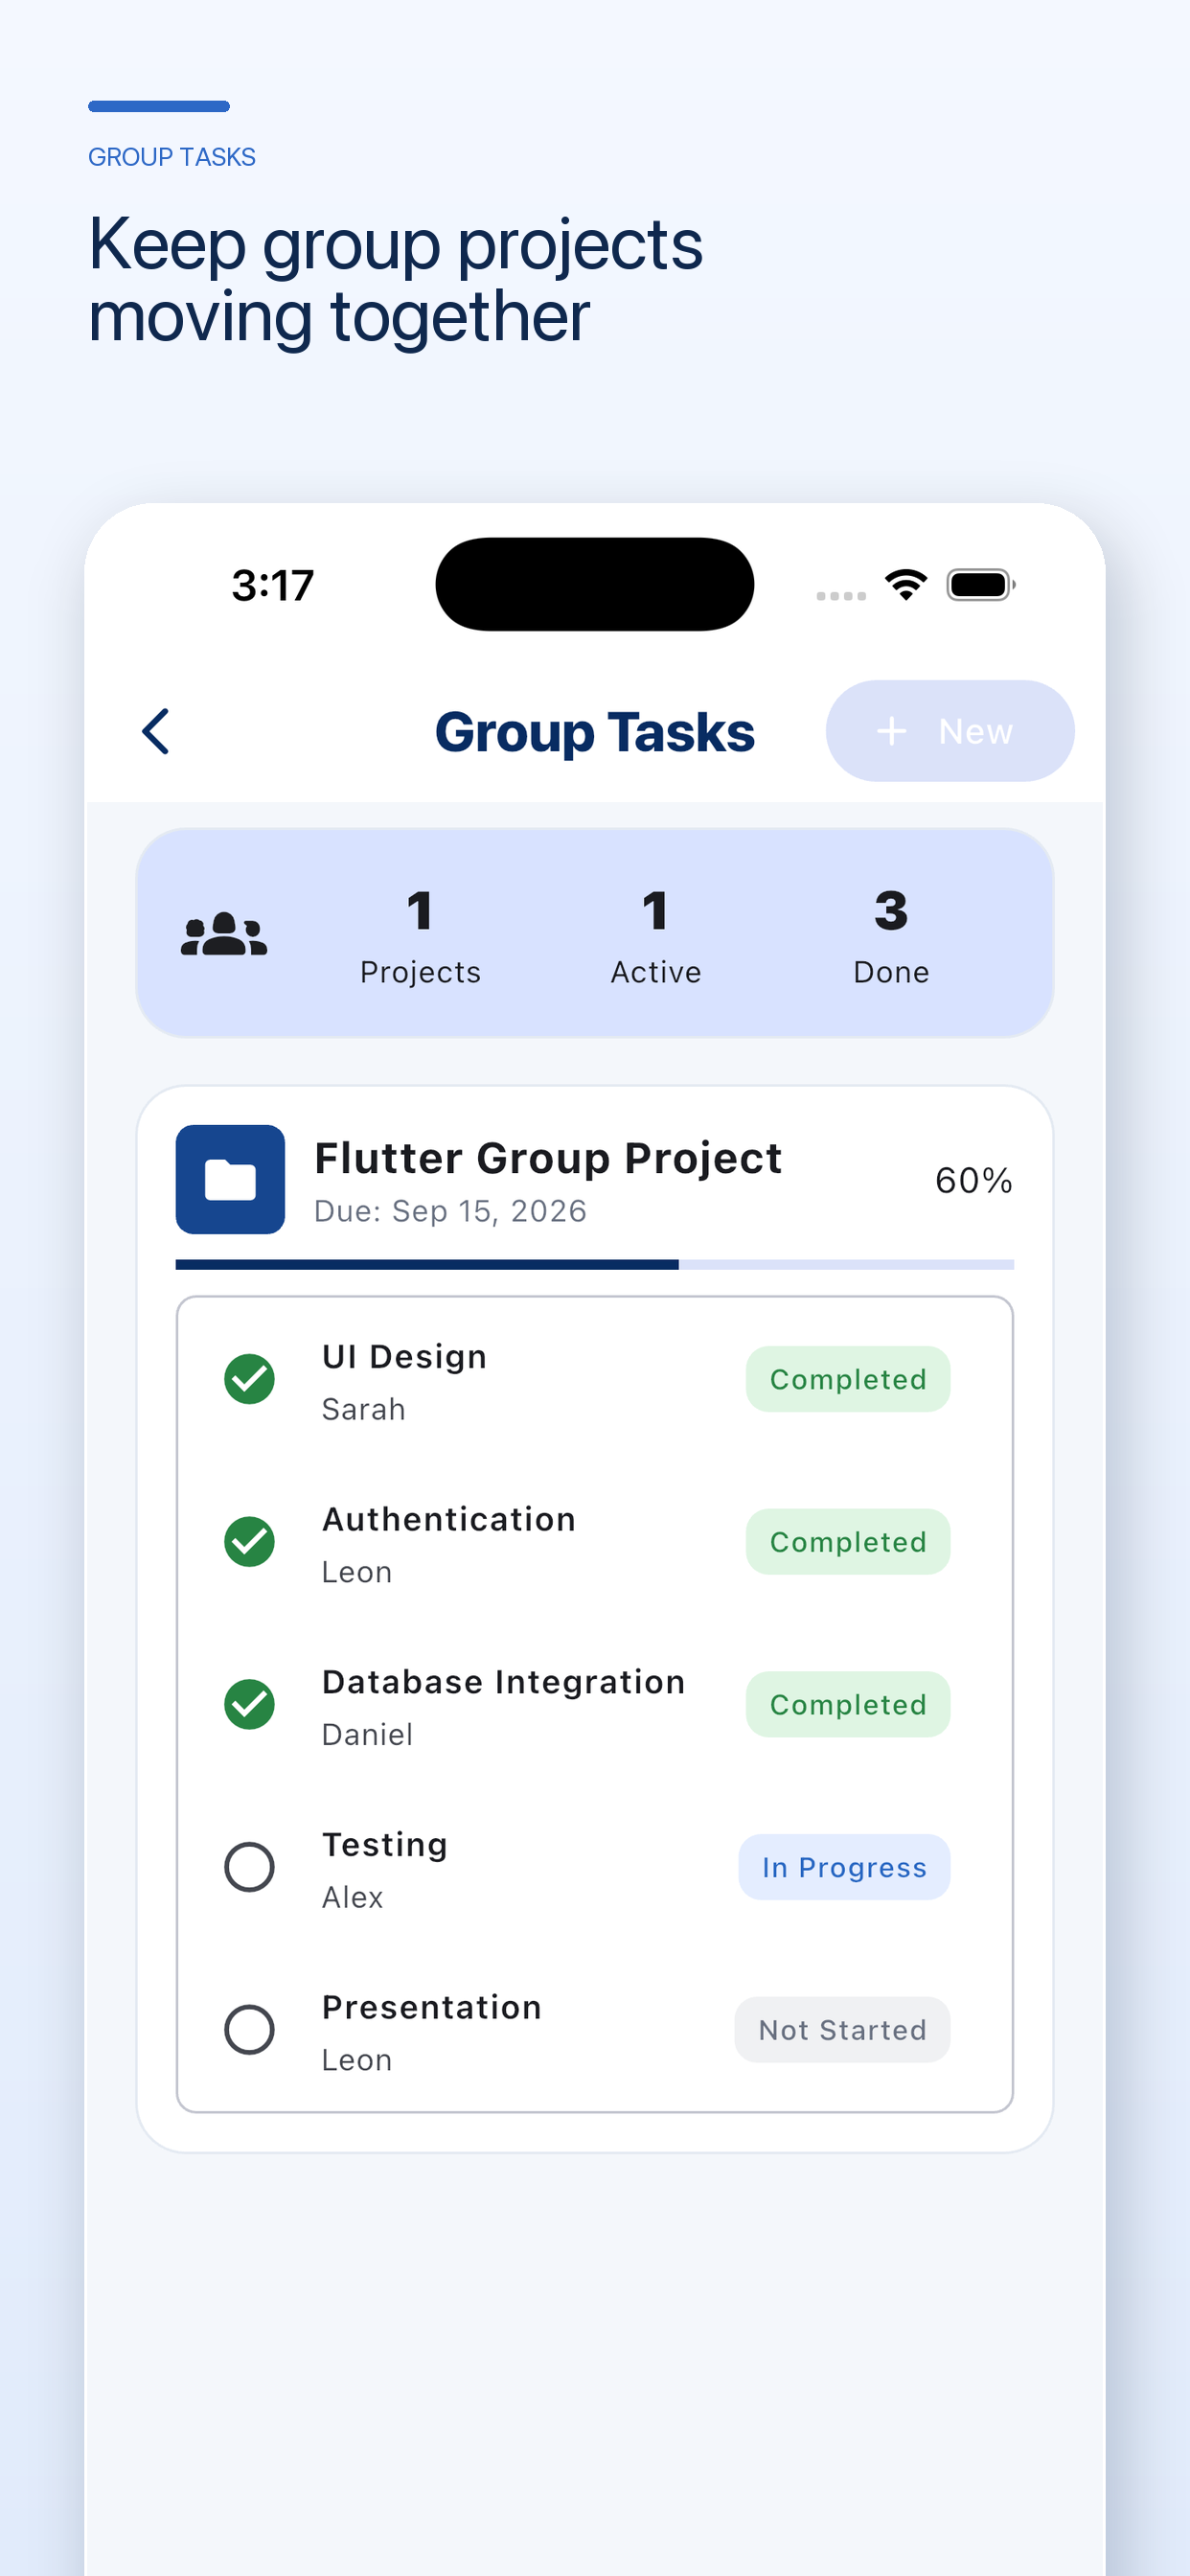Tap assignee Daniel
Screen dimensions: 1190x2576
pyautogui.click(x=367, y=1734)
